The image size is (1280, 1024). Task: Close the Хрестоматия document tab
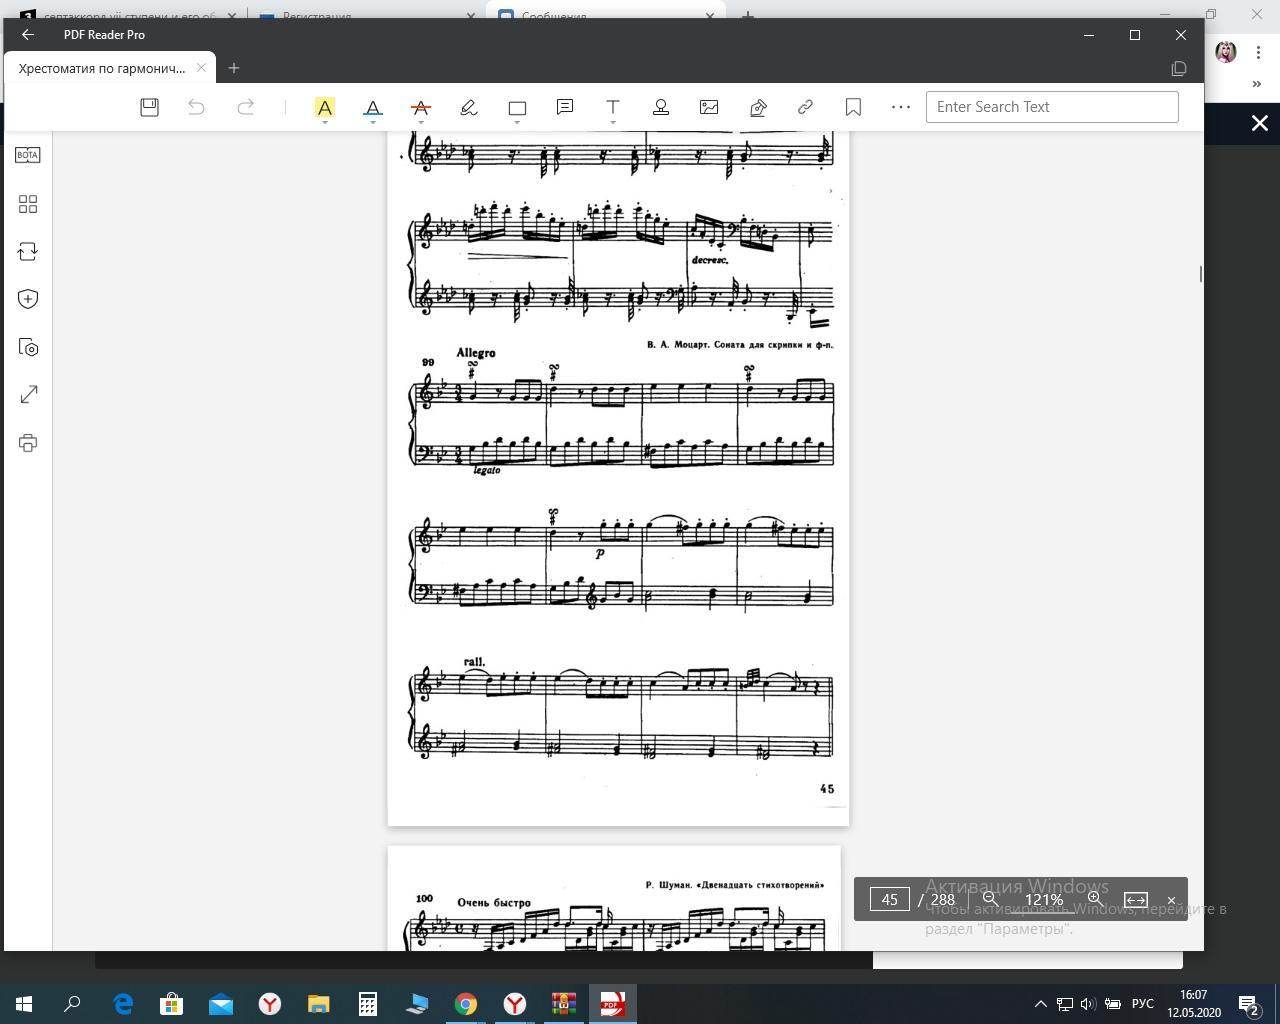pyautogui.click(x=201, y=68)
